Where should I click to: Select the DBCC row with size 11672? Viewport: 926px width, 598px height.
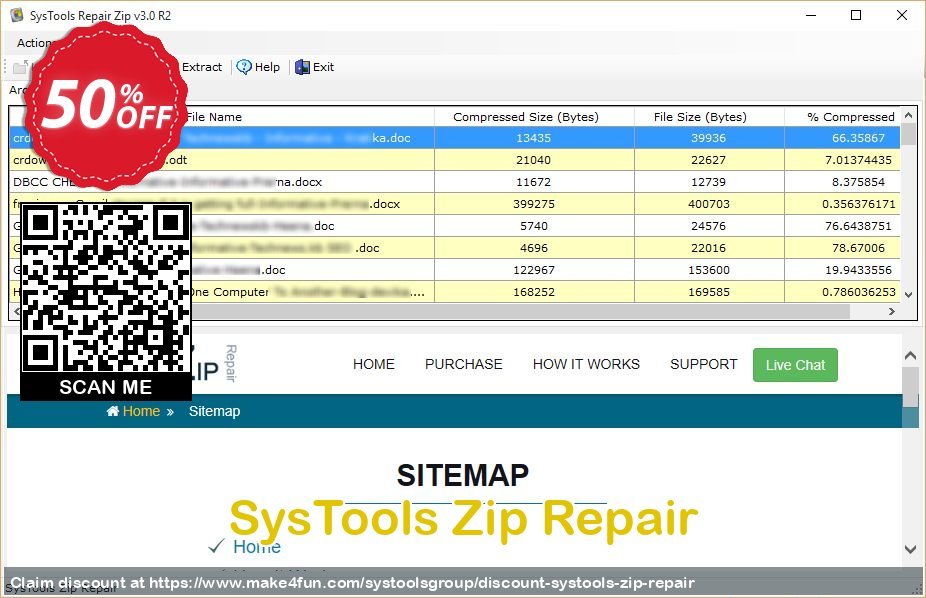(455, 182)
